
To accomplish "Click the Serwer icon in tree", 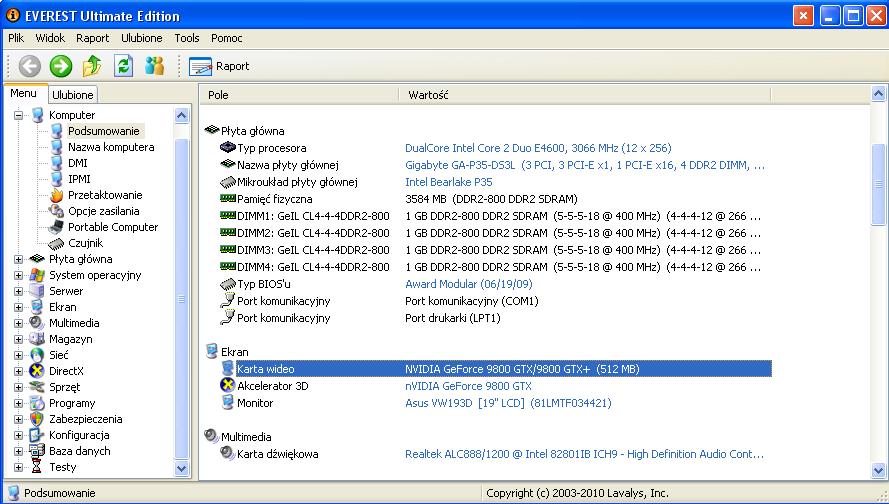I will (x=37, y=291).
